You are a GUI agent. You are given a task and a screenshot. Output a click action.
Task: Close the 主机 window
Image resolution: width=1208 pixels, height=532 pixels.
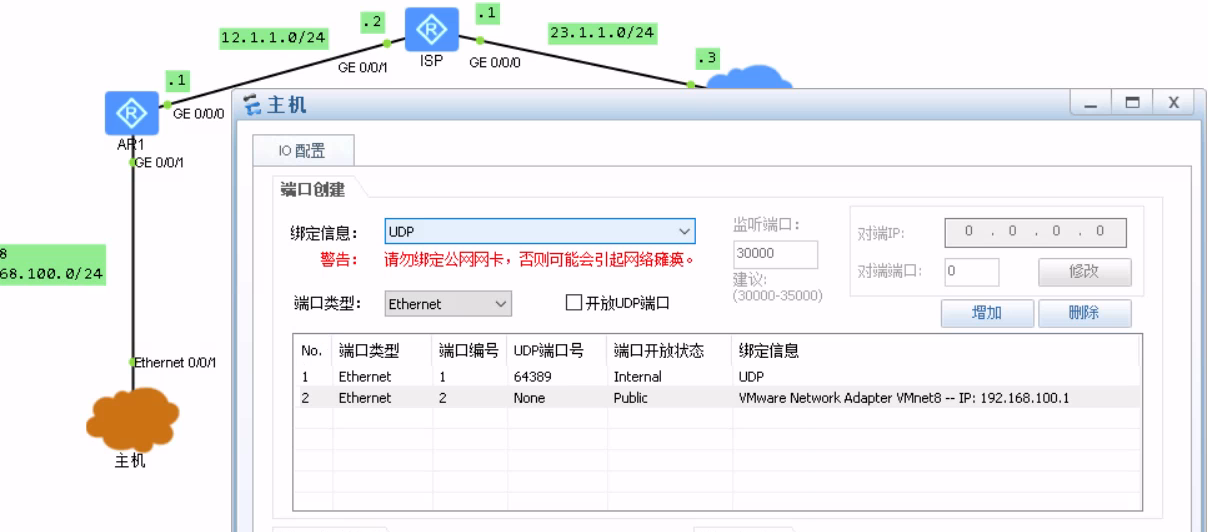click(1173, 104)
